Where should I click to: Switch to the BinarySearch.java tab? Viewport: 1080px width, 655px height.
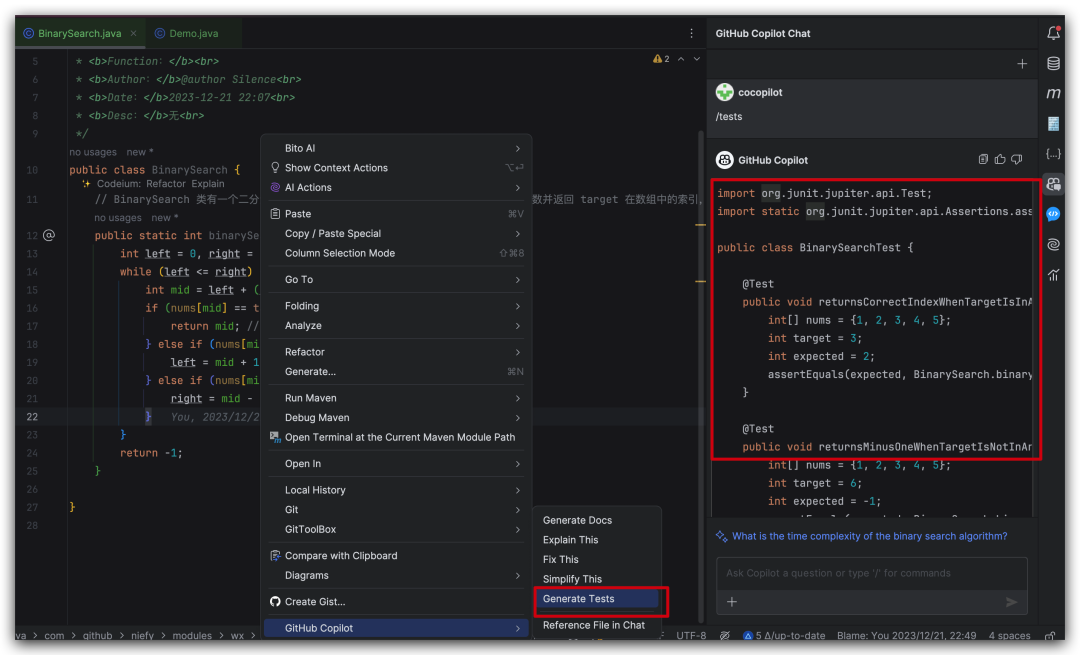[x=79, y=33]
